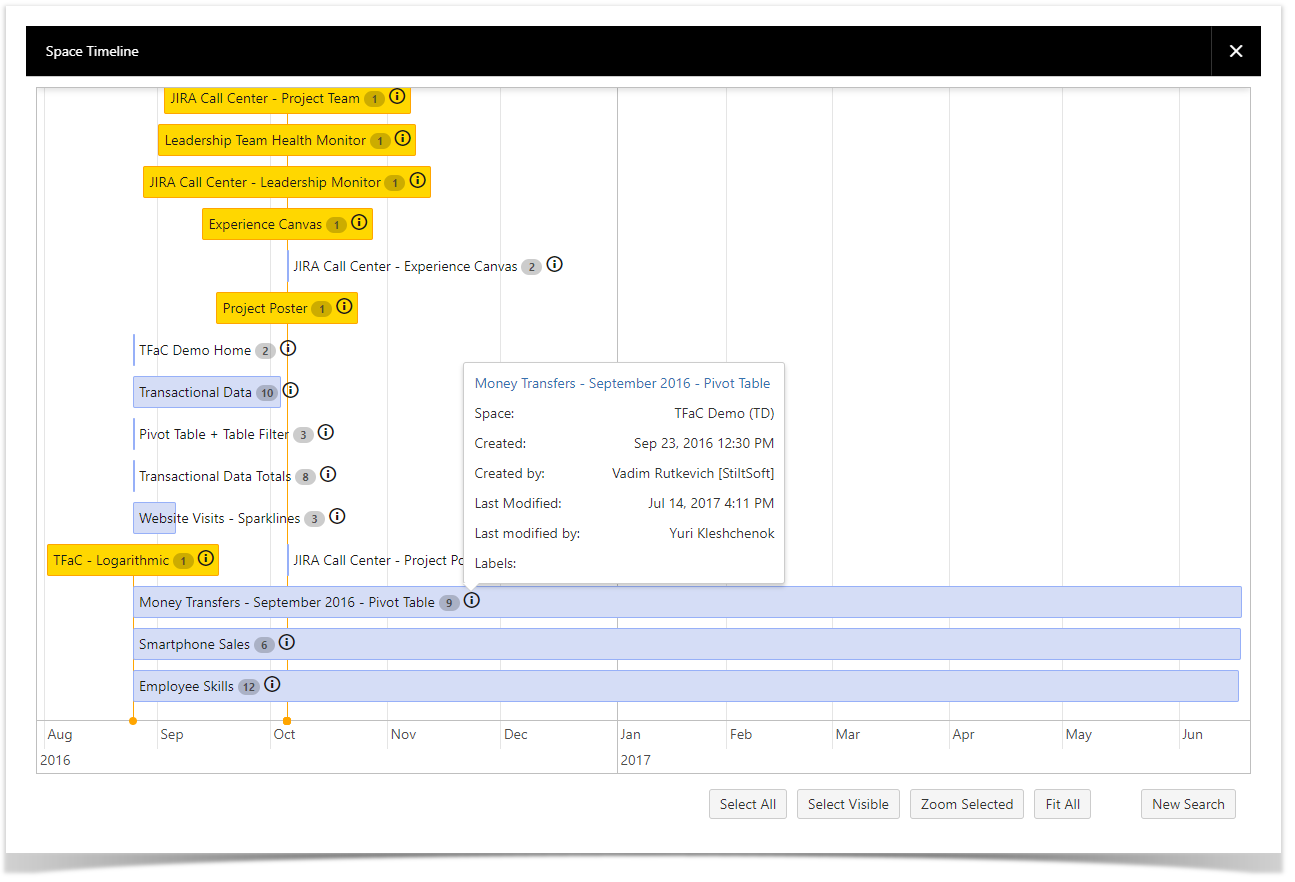The width and height of the screenshot is (1295, 882).
Task: Click info icon next to Experience Canvas
Action: click(x=360, y=223)
